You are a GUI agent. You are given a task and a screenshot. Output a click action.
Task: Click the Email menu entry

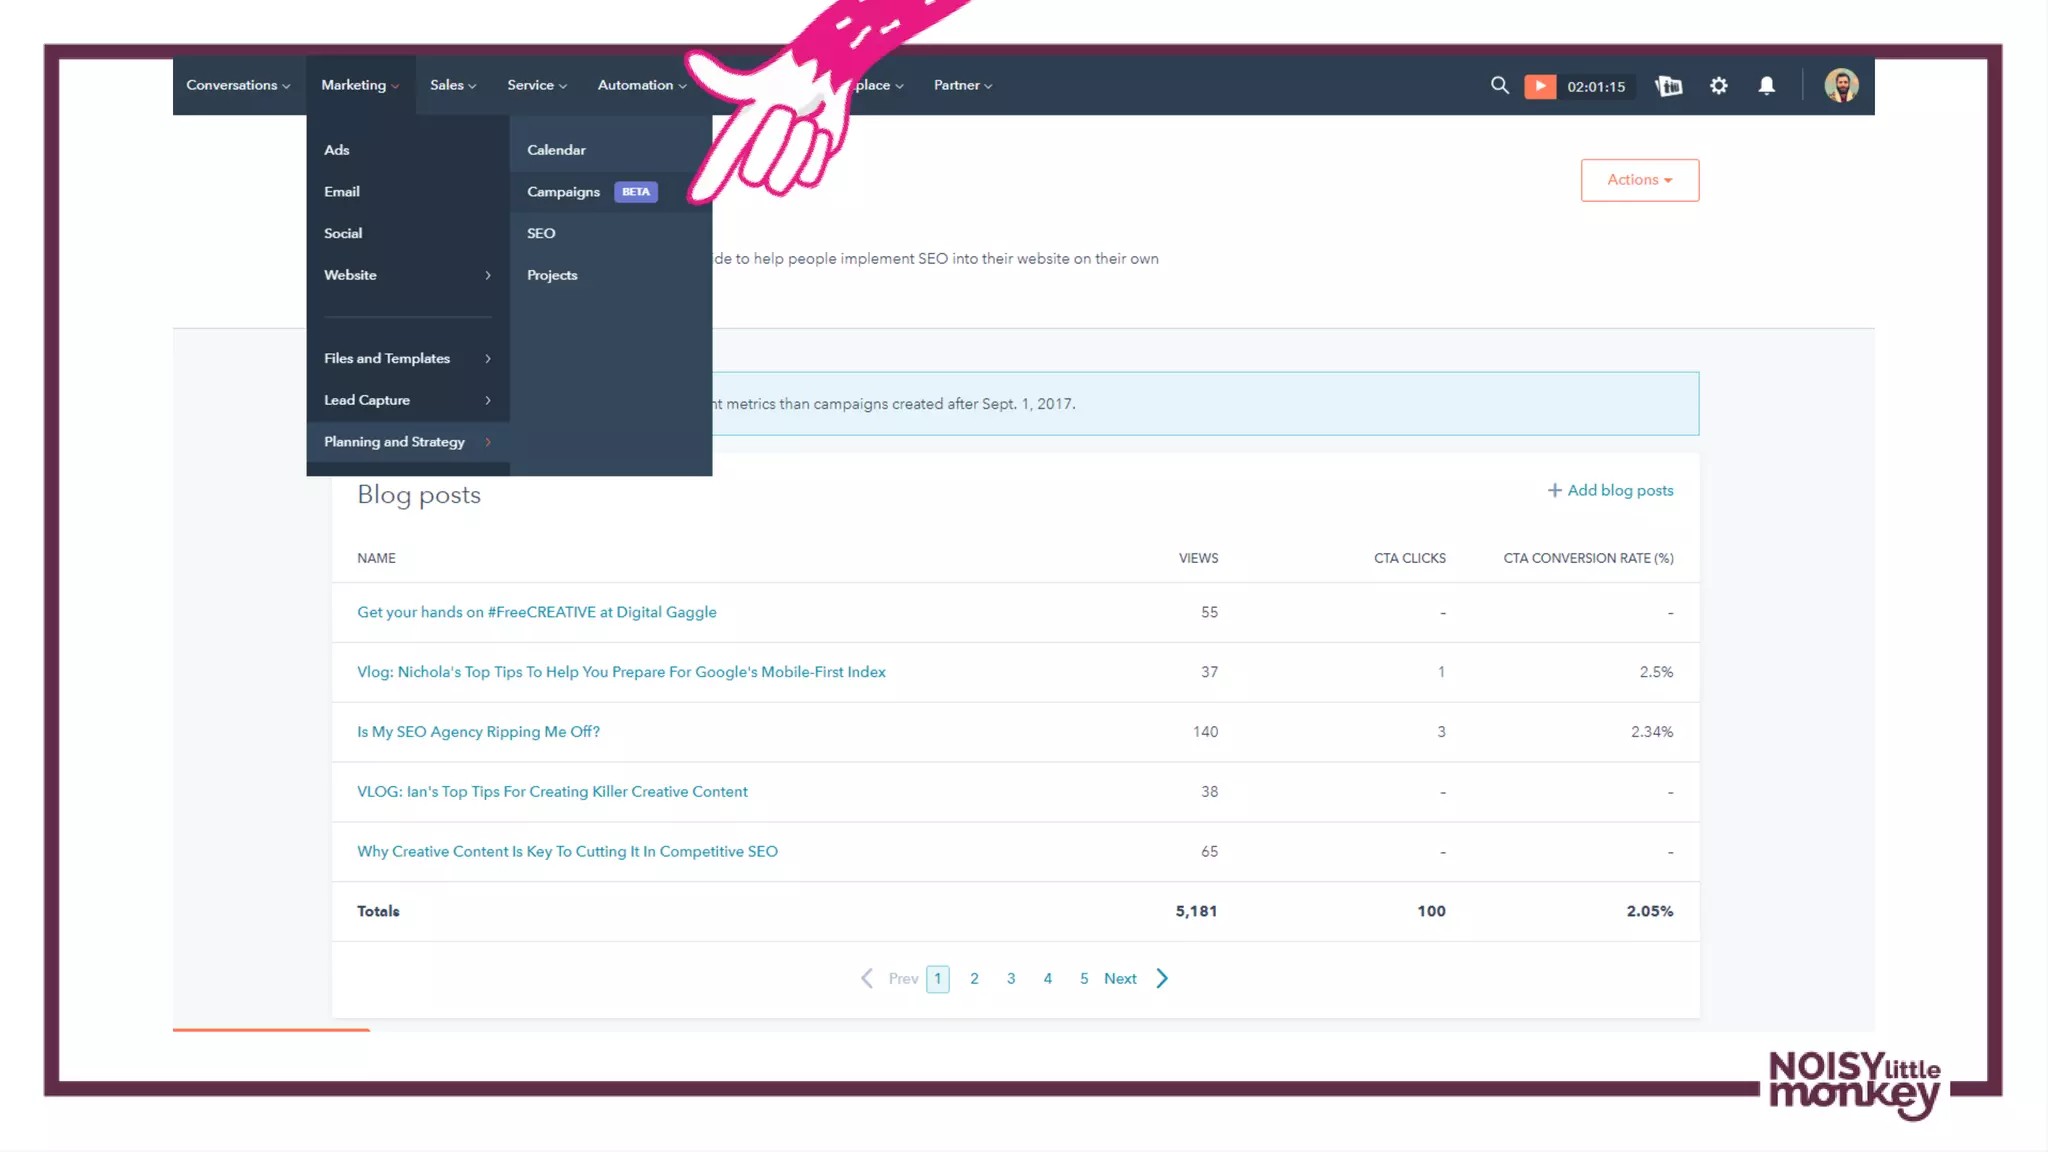[x=342, y=192]
